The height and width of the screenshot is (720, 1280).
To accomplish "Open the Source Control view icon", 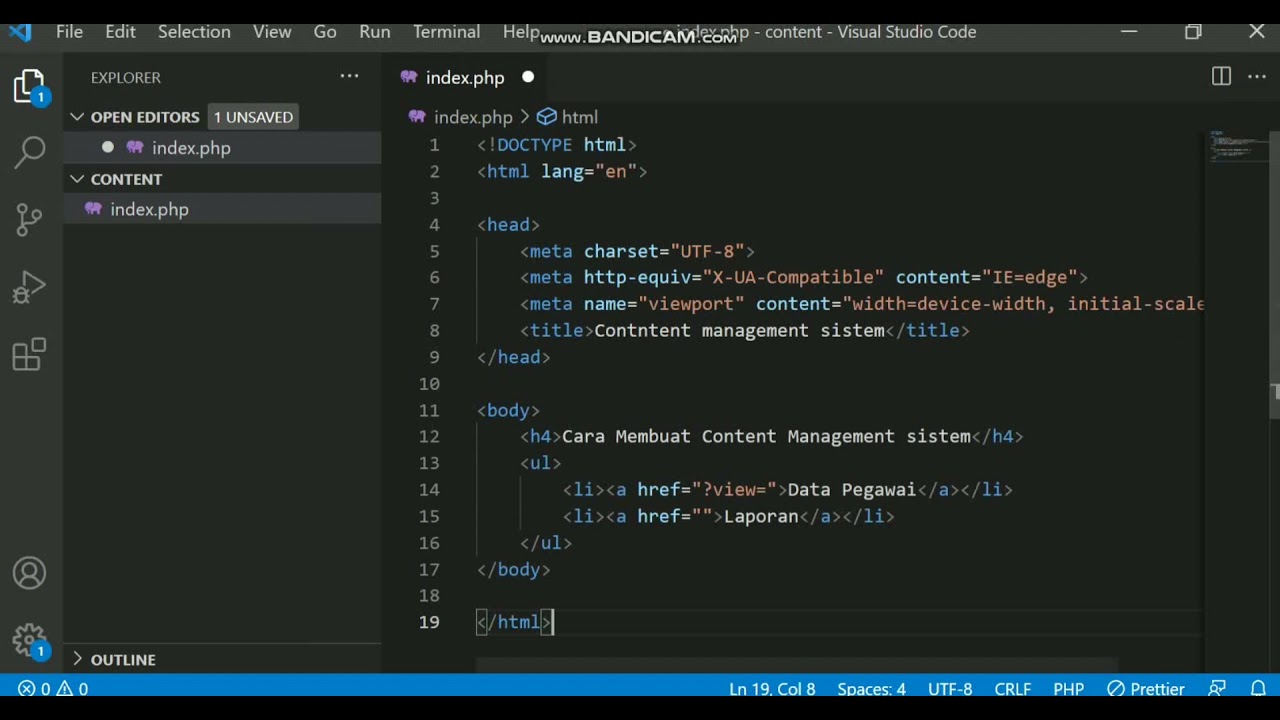I will [30, 220].
